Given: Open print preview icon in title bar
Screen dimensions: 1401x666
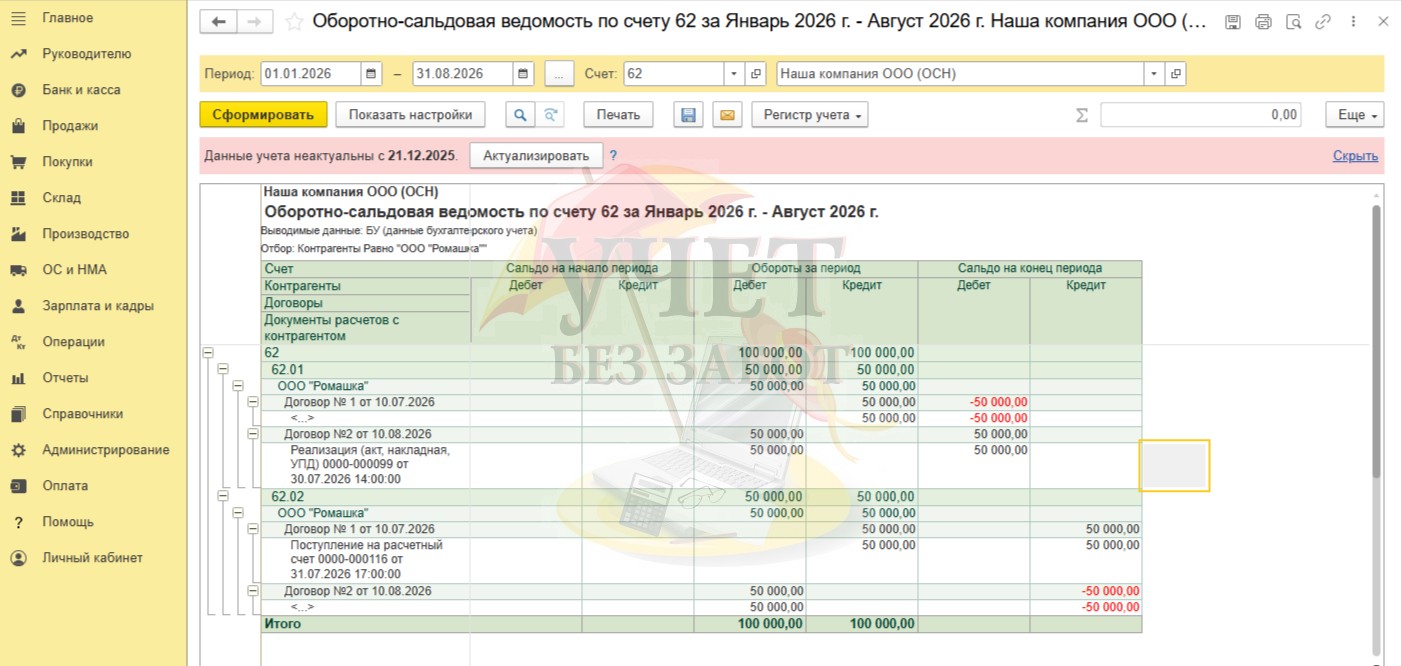Looking at the screenshot, I should [1293, 21].
